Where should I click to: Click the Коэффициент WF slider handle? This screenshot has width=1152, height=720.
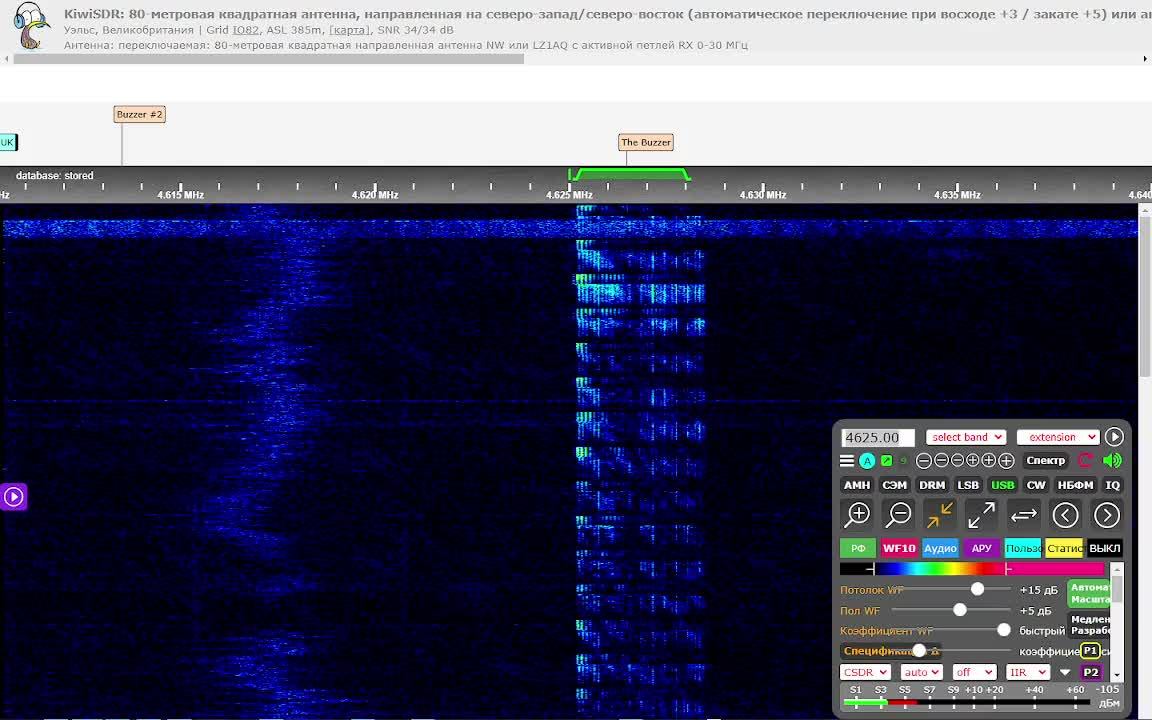point(1004,630)
